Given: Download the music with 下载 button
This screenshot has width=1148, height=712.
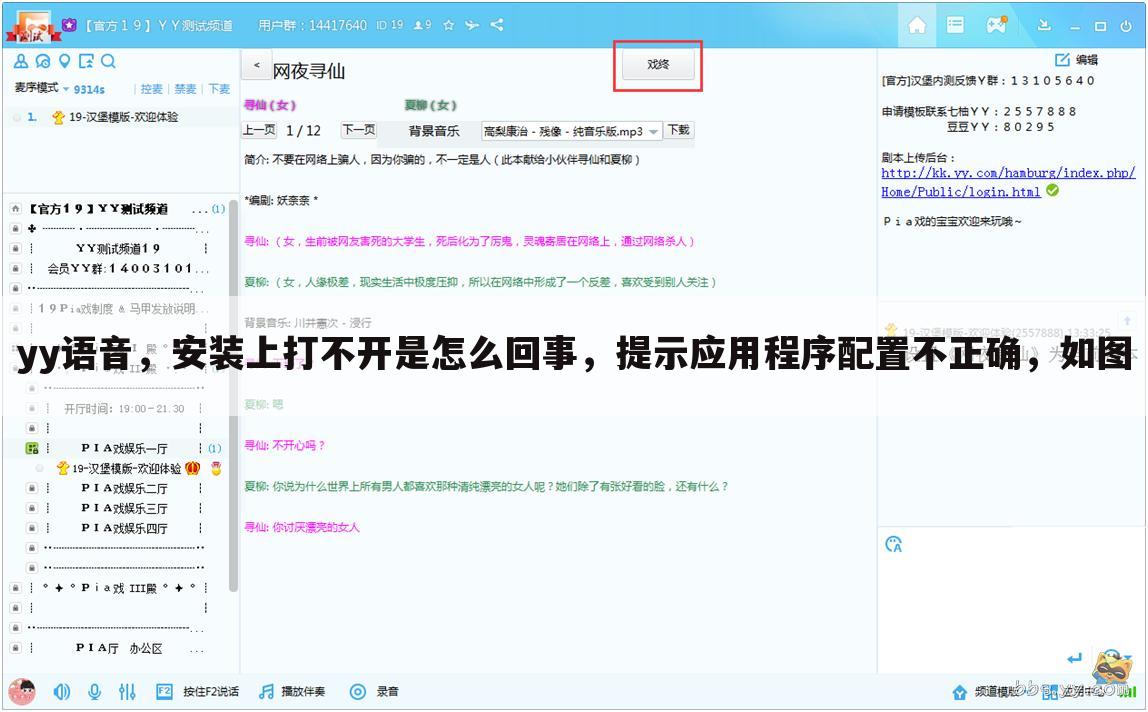Looking at the screenshot, I should click(x=679, y=130).
